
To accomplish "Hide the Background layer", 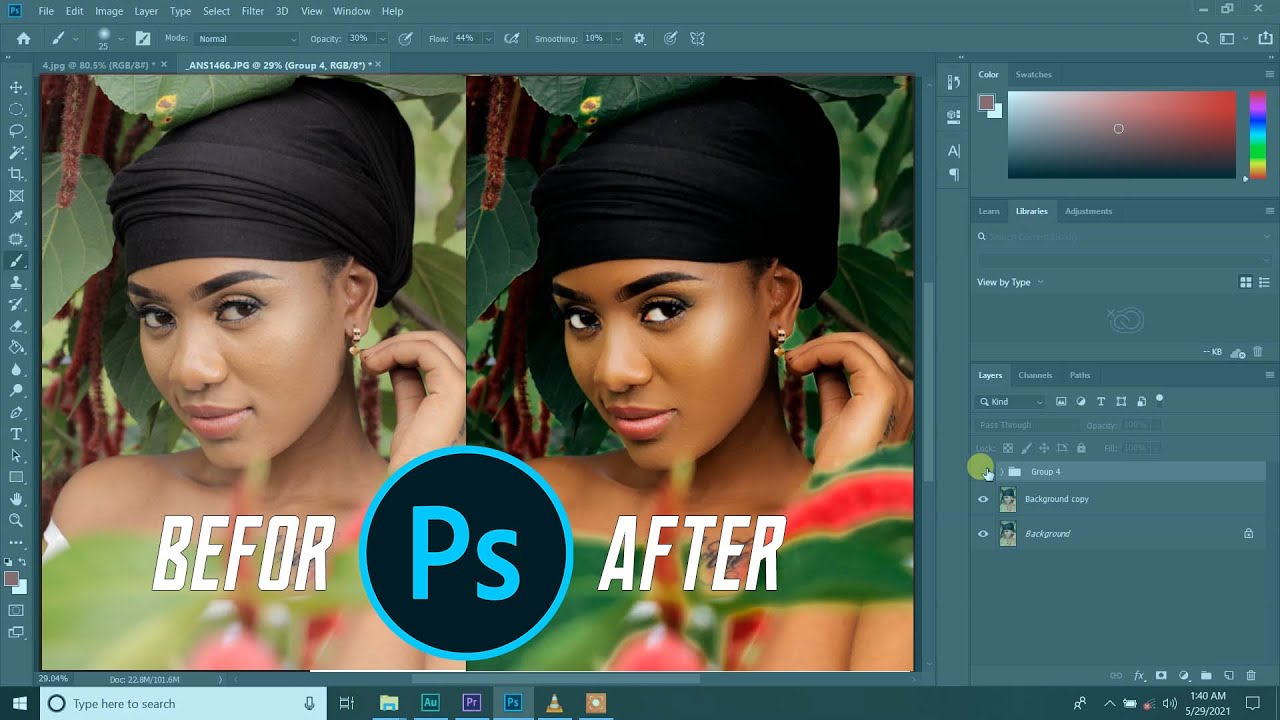I will click(x=983, y=534).
